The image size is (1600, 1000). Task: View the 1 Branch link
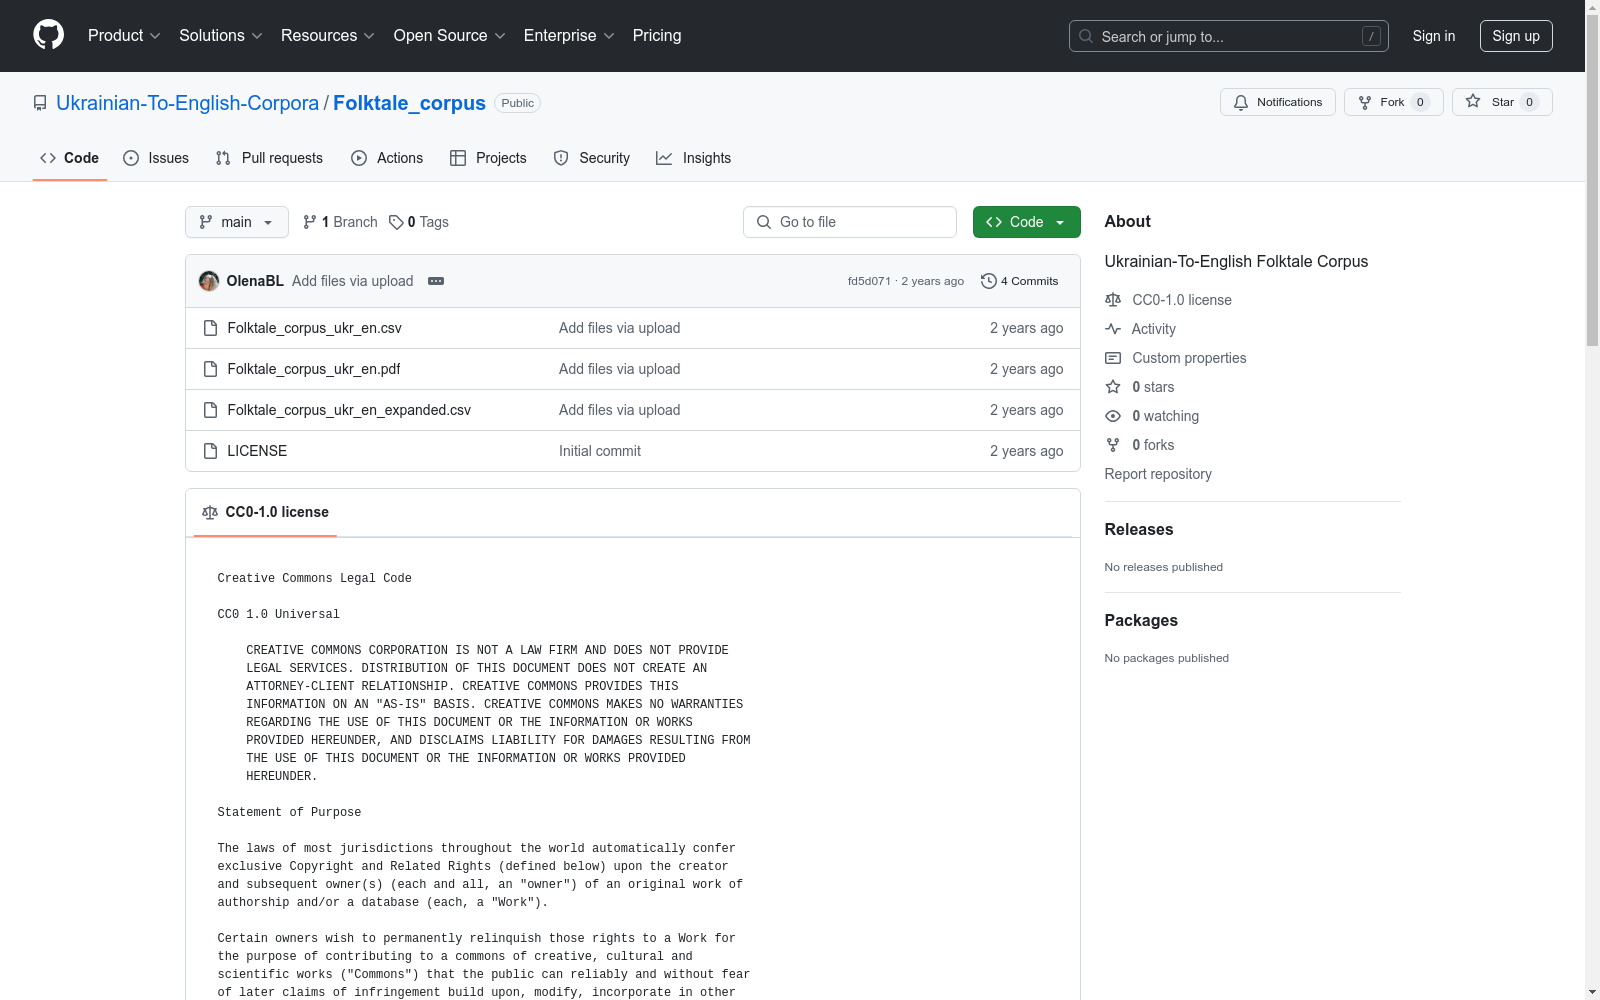[340, 222]
